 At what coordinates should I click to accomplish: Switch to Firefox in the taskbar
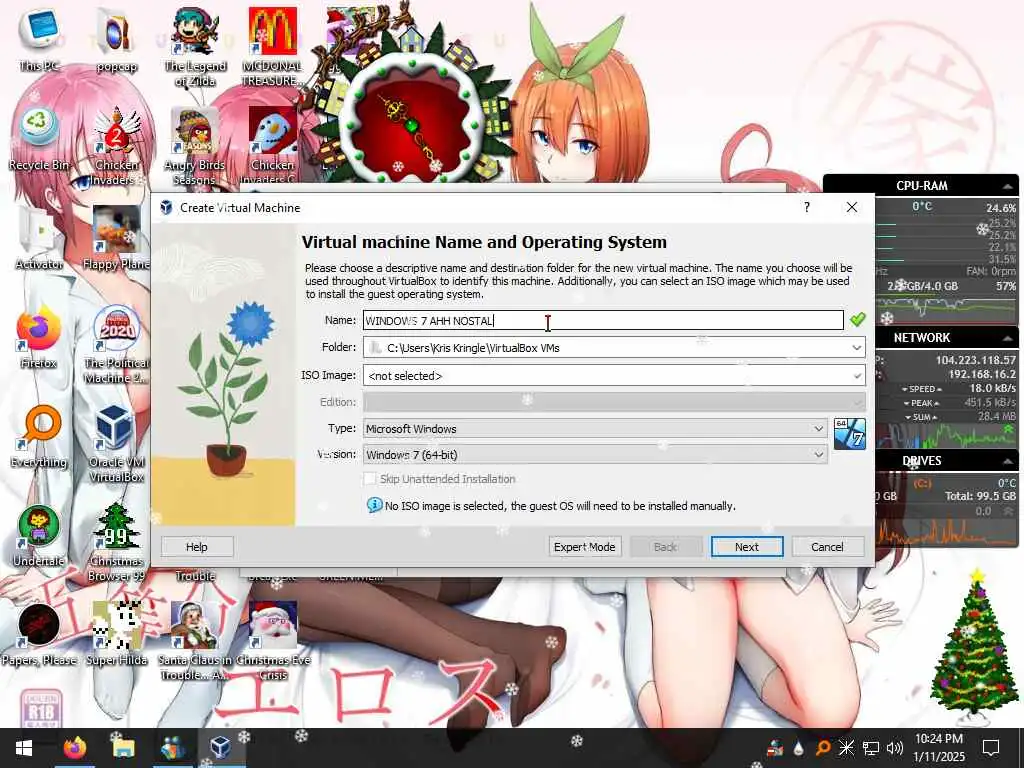pos(74,748)
